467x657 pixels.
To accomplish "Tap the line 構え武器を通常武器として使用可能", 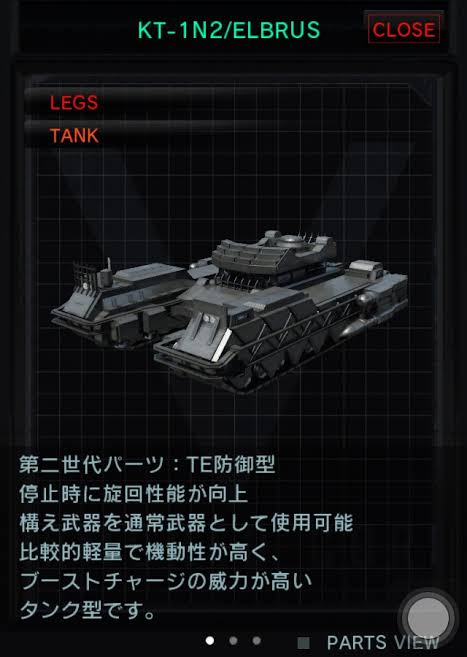I will coord(186,523).
